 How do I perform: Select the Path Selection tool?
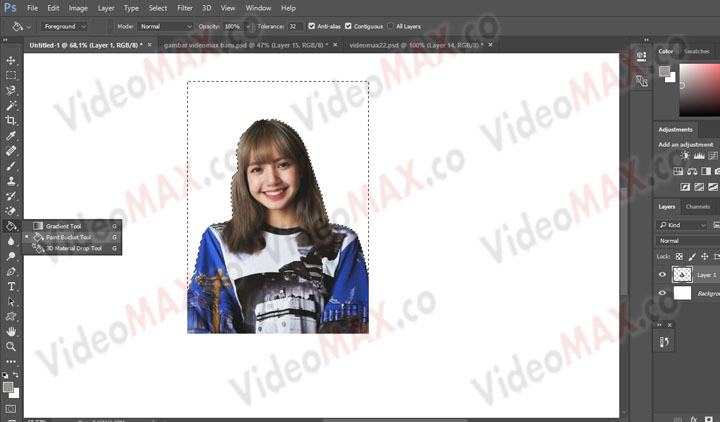point(11,302)
